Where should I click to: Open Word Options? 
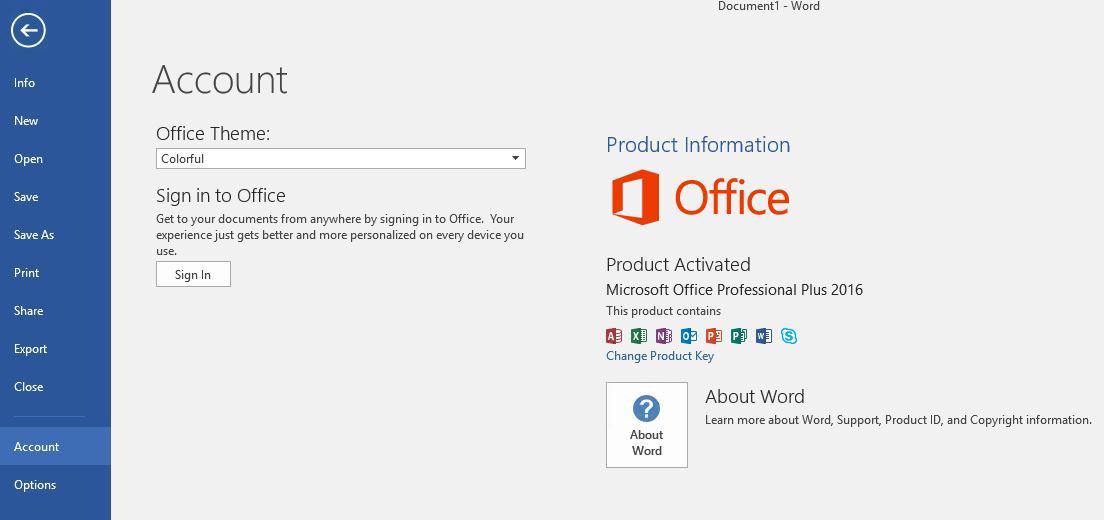tap(55, 484)
